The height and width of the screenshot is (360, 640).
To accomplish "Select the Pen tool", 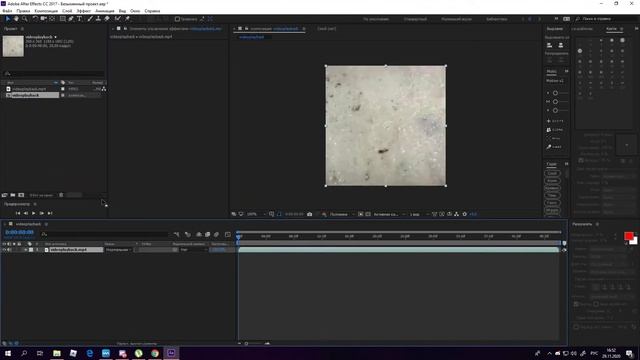I will [71, 19].
